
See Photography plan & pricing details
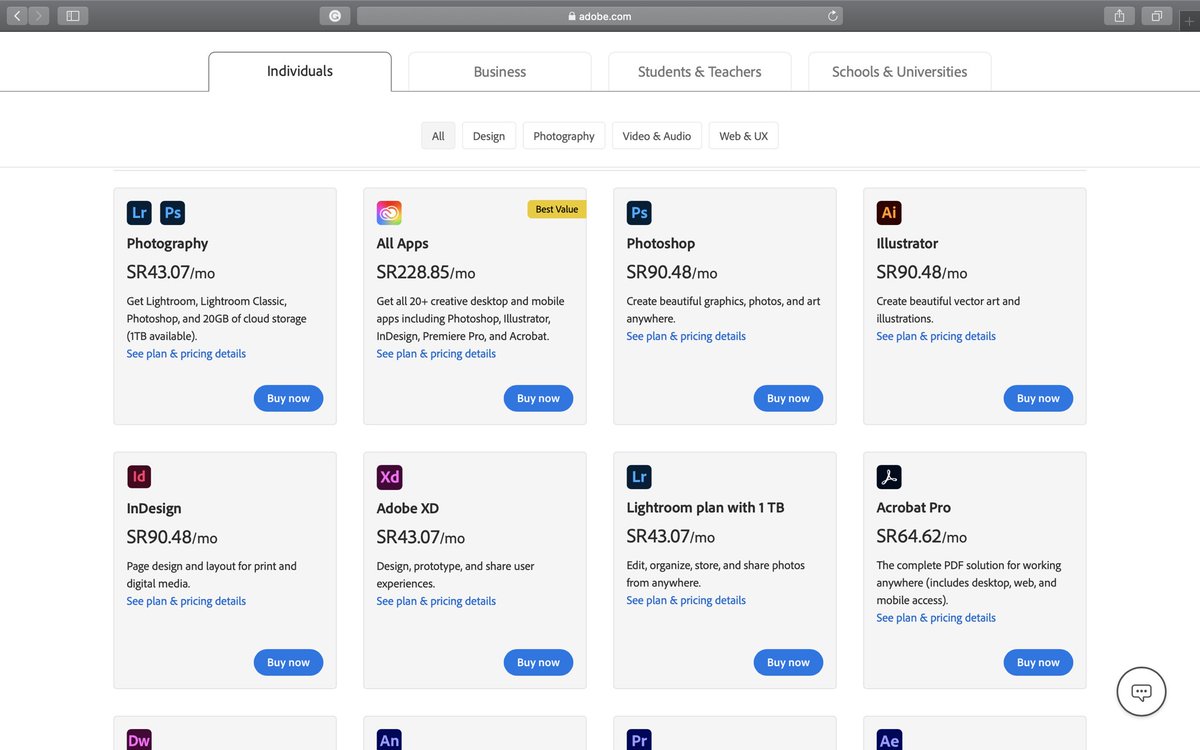point(186,354)
